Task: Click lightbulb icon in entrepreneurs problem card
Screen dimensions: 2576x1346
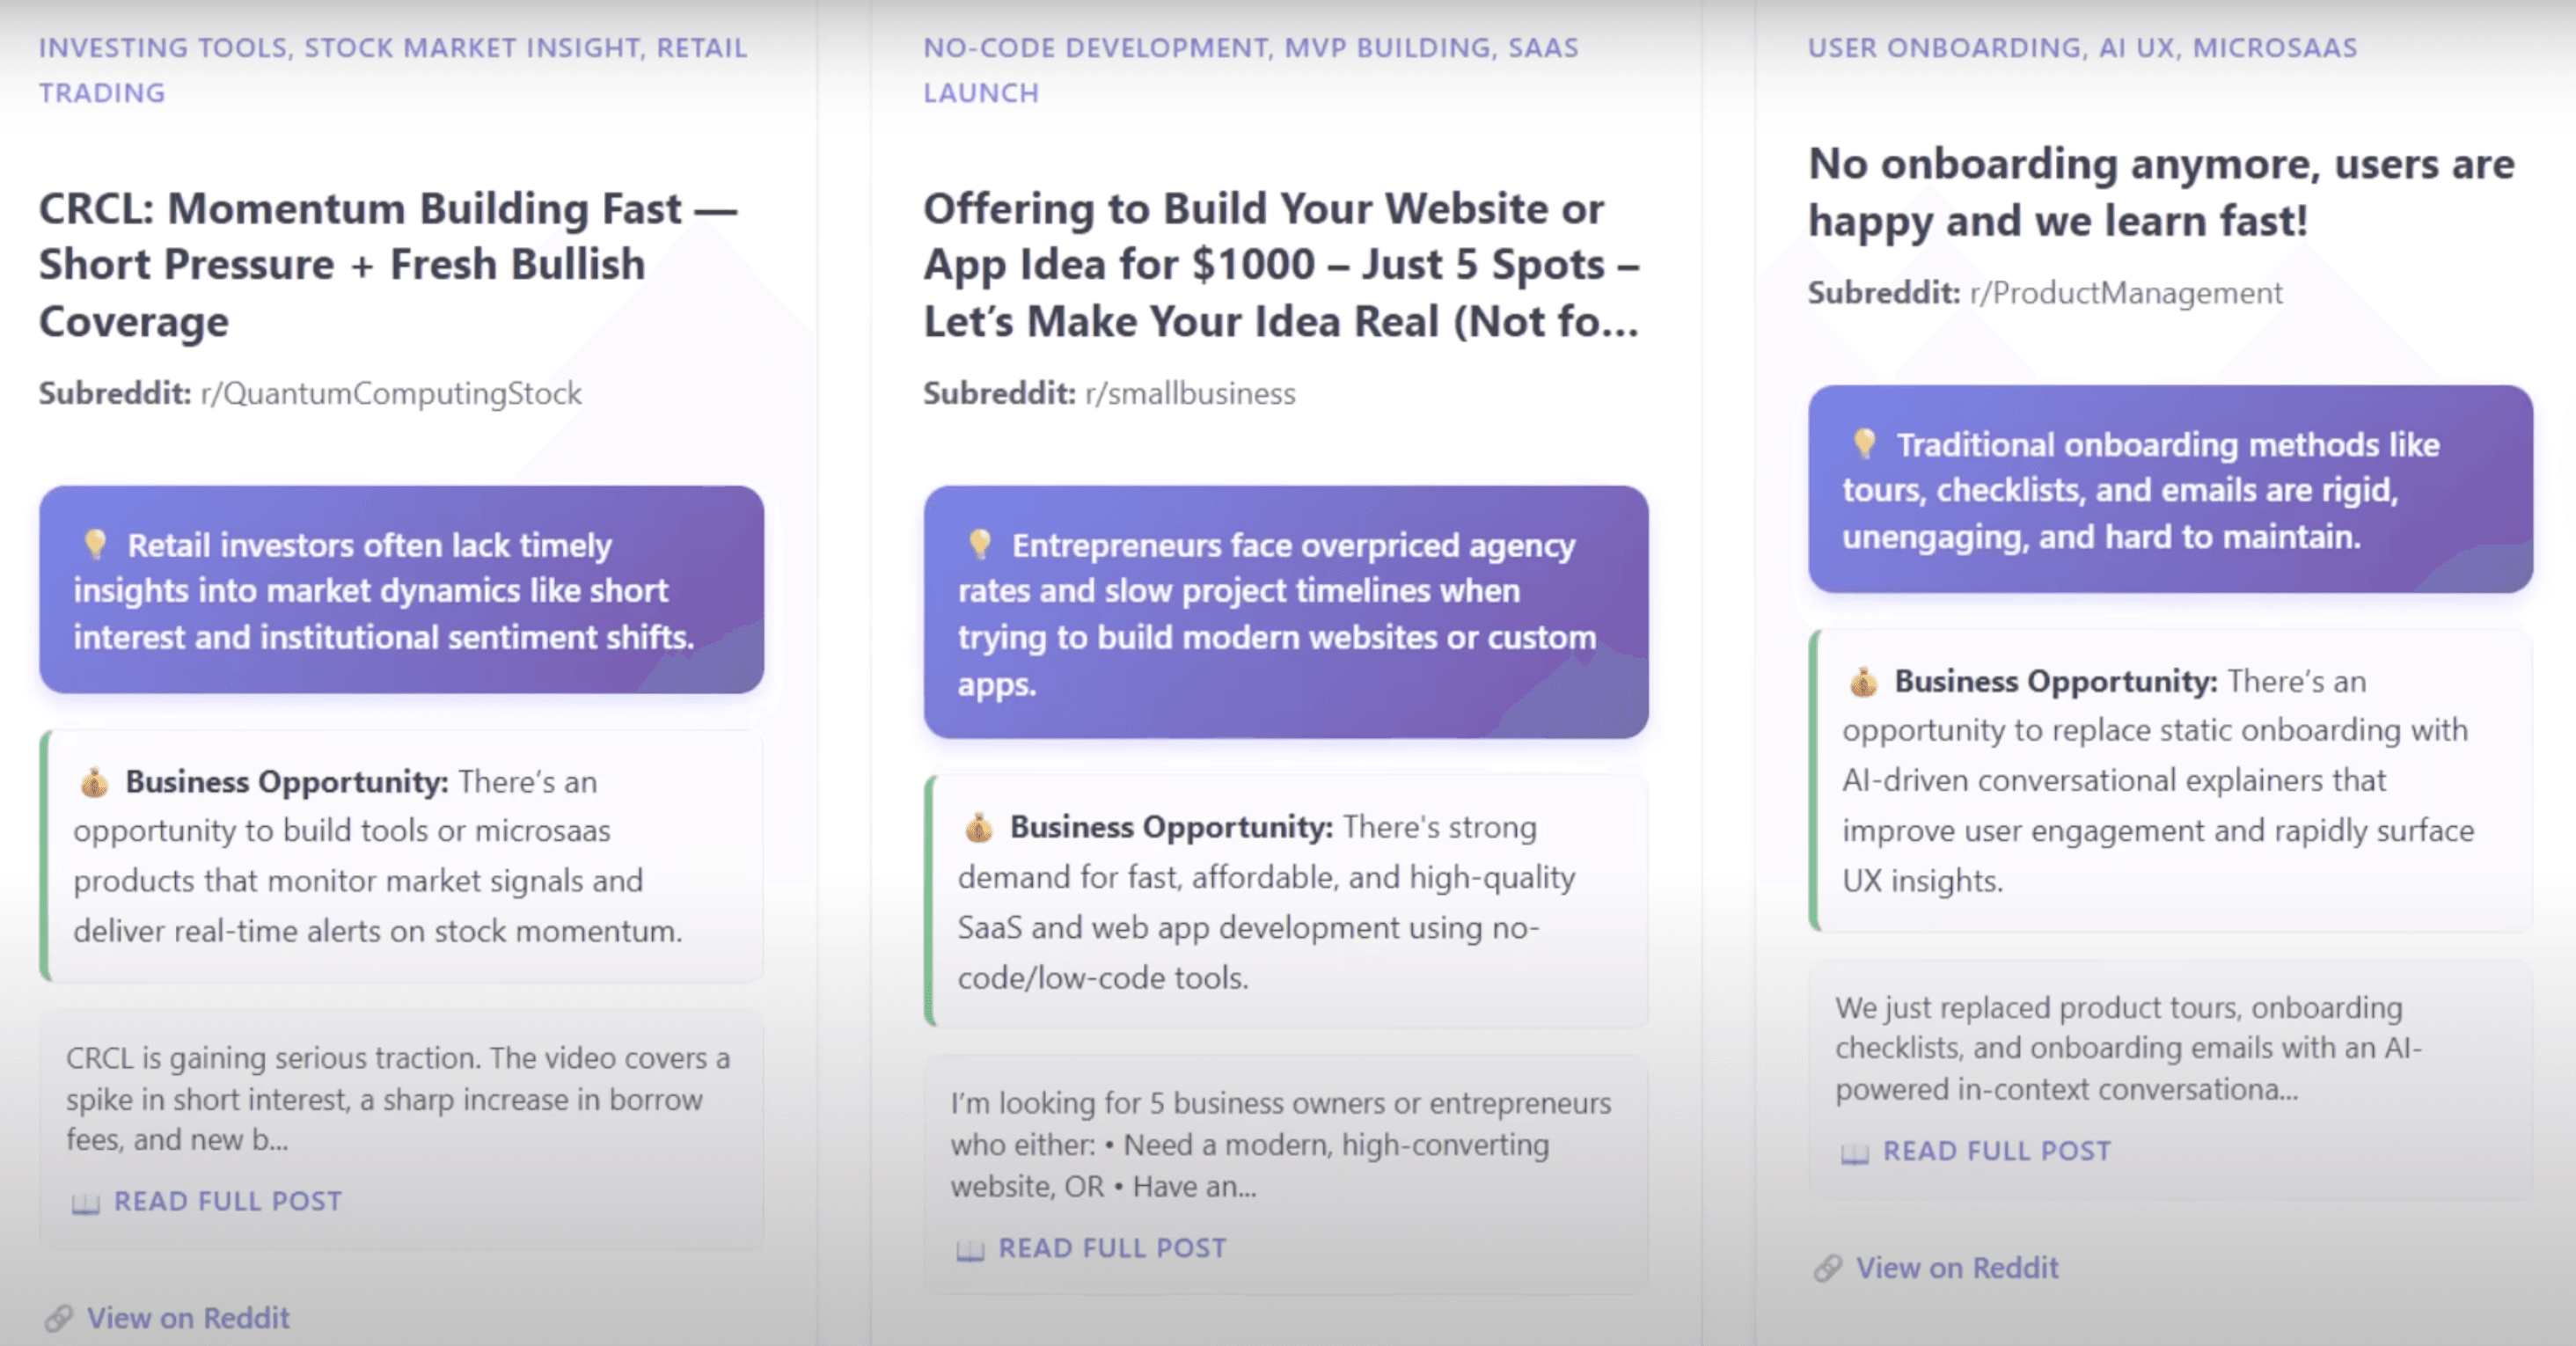Action: click(x=980, y=544)
